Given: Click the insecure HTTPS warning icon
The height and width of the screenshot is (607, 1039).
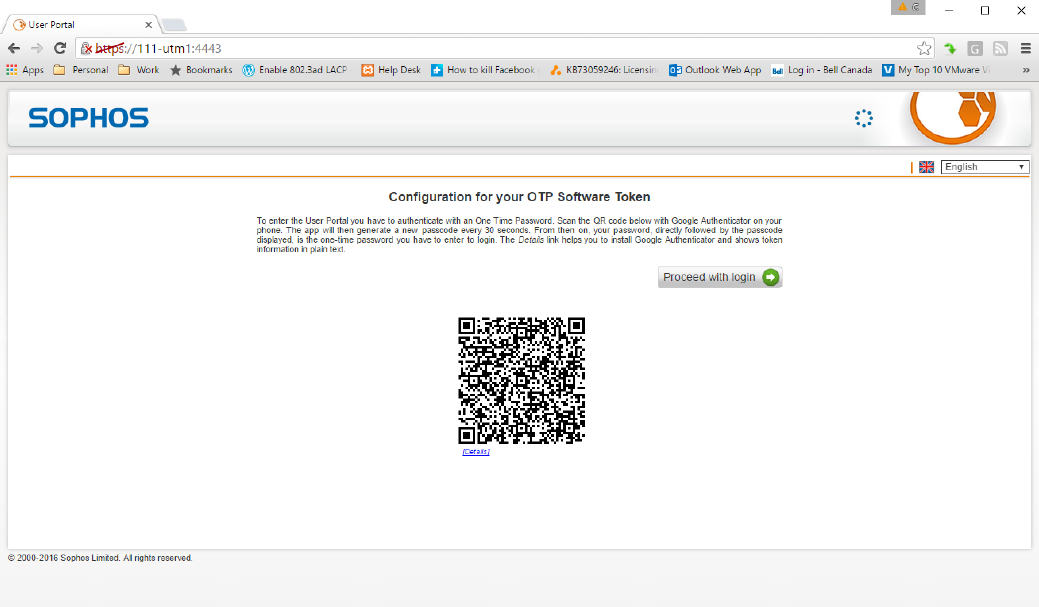Looking at the screenshot, I should coord(87,48).
